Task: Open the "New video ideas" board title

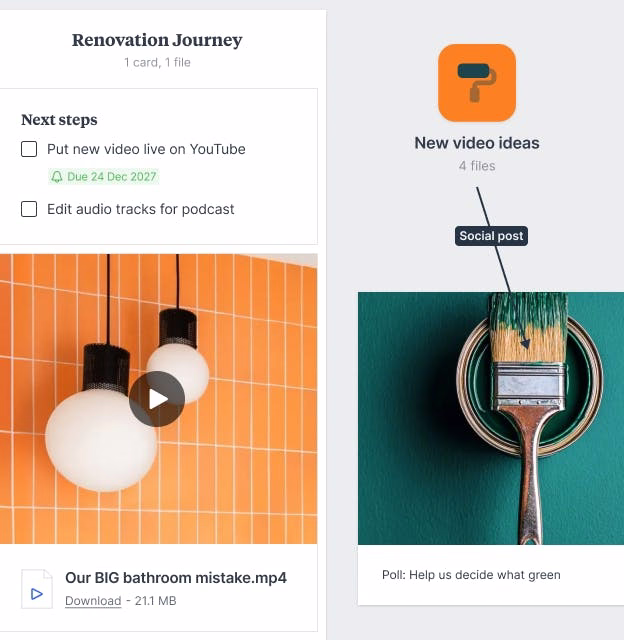Action: [476, 143]
